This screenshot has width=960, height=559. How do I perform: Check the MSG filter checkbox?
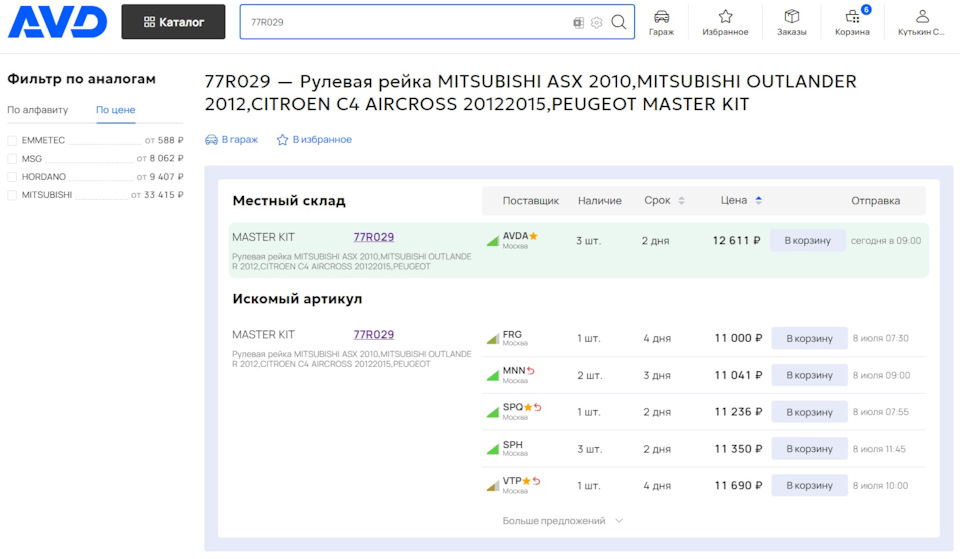pyautogui.click(x=12, y=159)
